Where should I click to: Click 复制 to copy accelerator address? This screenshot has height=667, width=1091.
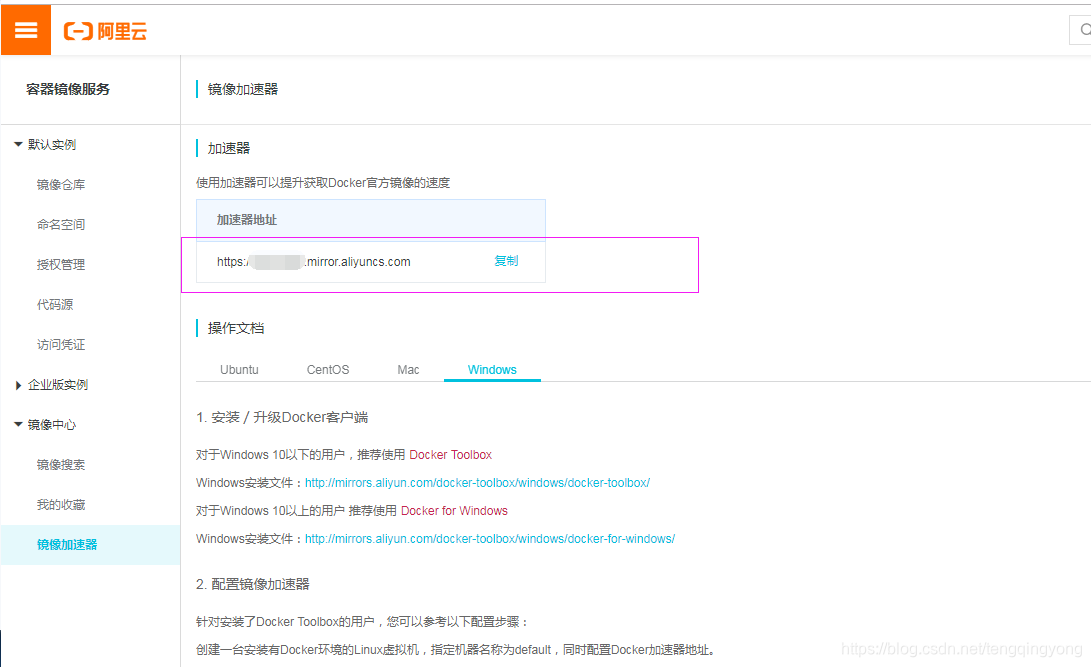pos(506,261)
